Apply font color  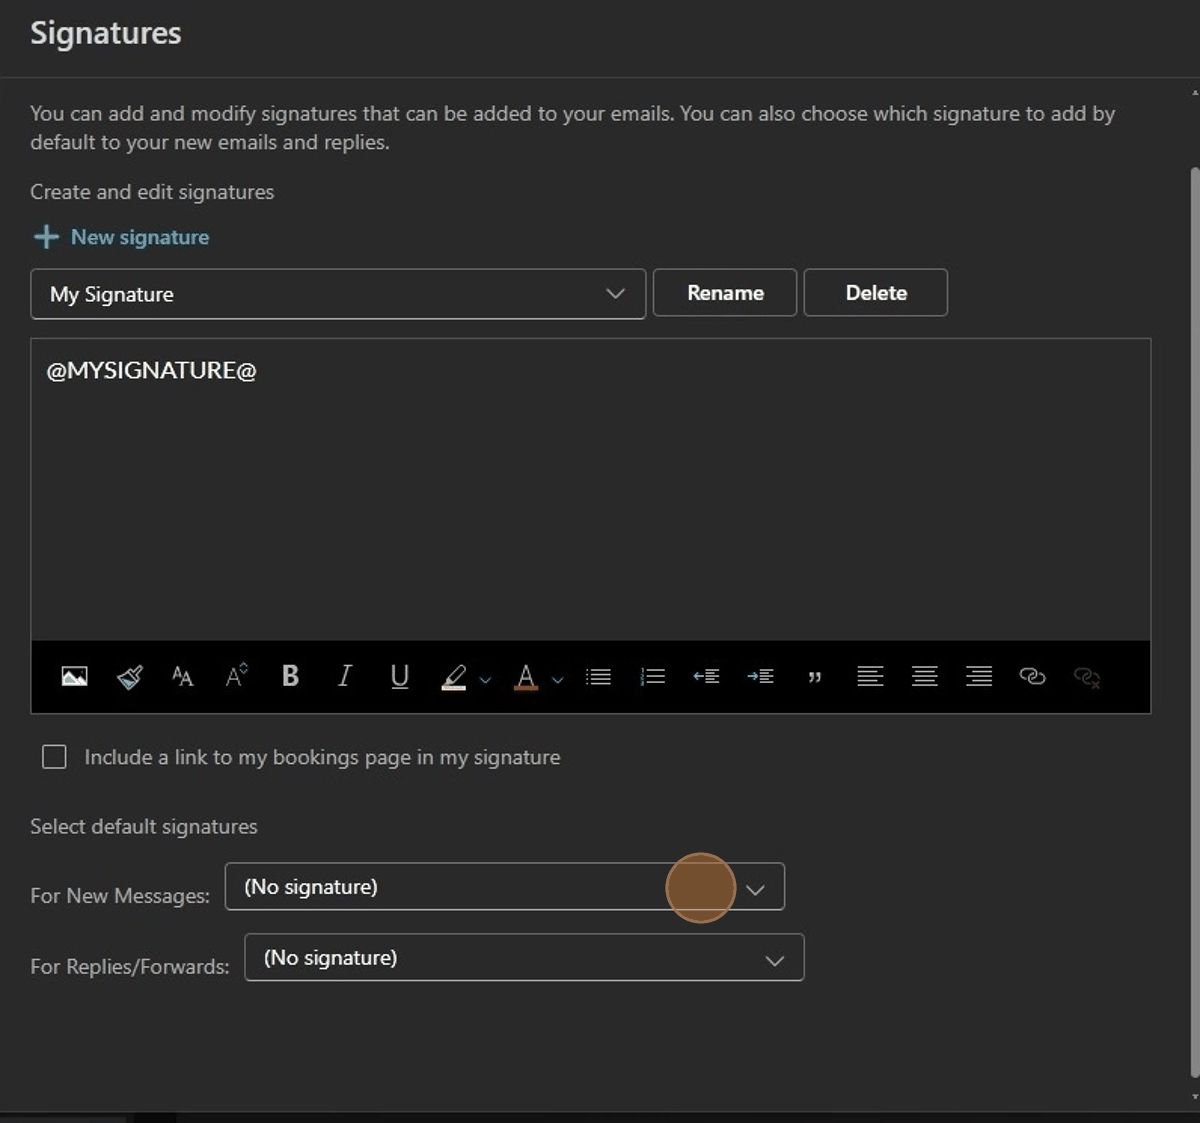526,677
